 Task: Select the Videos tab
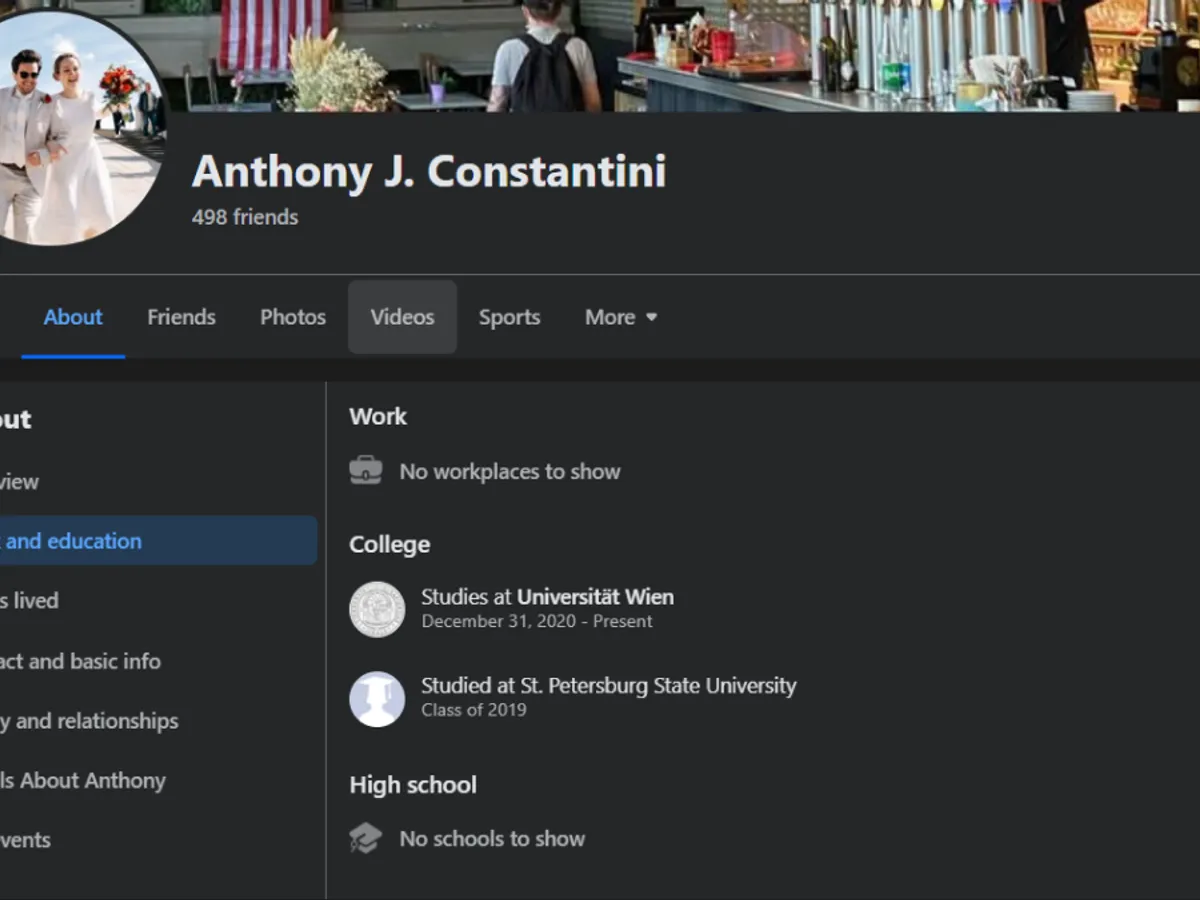[x=402, y=317]
